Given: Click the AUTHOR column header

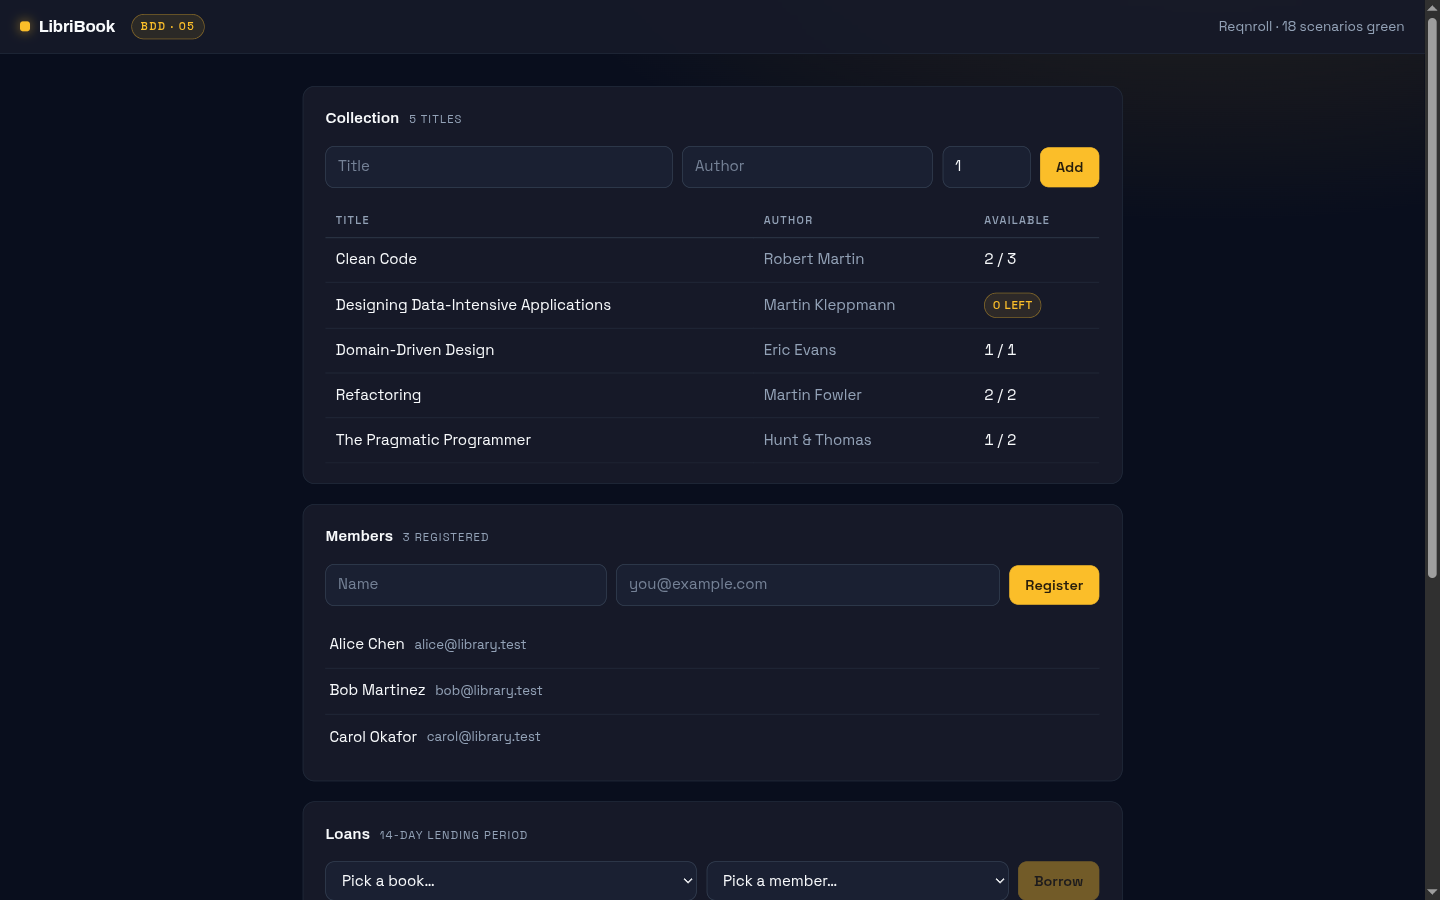Looking at the screenshot, I should (x=788, y=220).
